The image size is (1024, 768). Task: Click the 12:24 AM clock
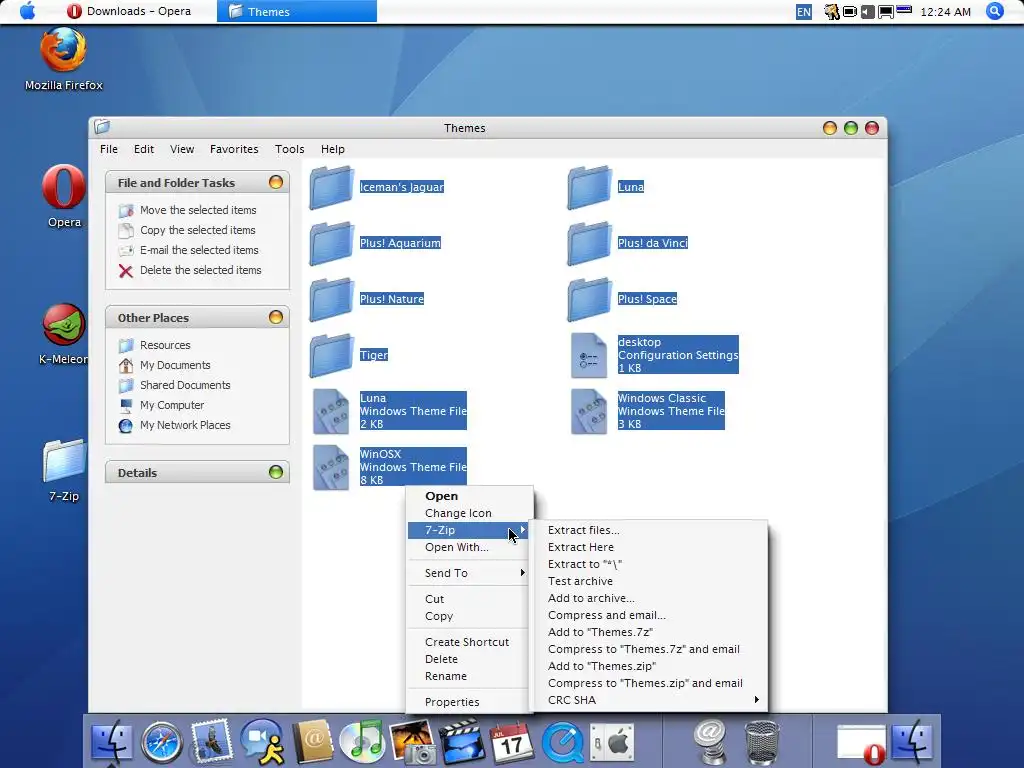click(945, 12)
